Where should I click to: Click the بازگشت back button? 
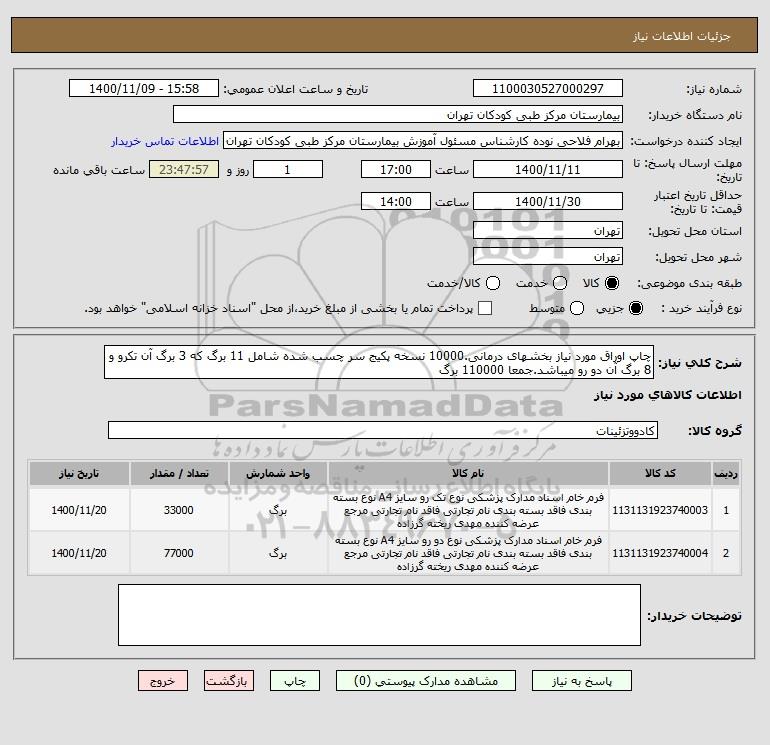click(x=229, y=681)
